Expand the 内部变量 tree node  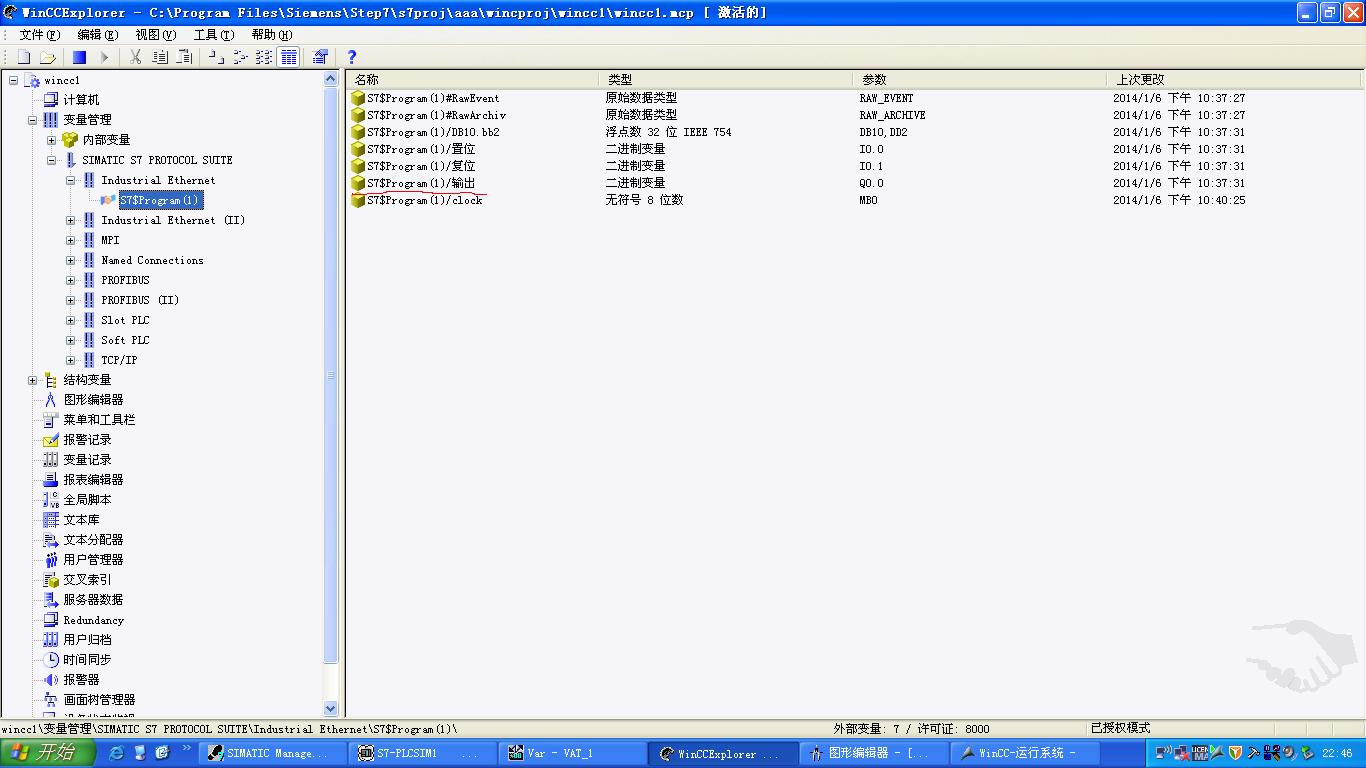pos(52,140)
